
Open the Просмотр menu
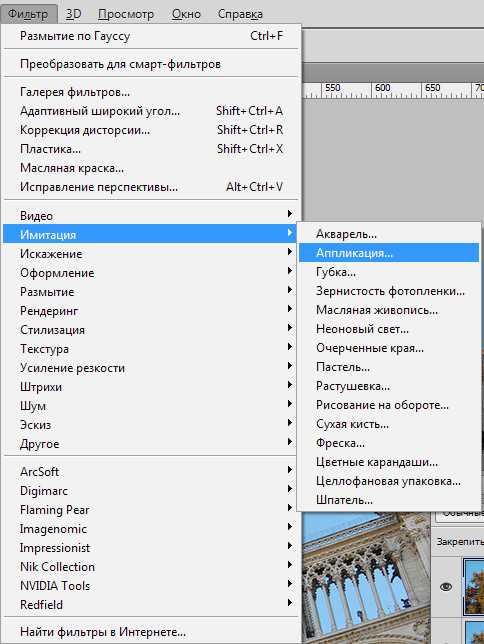pos(126,14)
